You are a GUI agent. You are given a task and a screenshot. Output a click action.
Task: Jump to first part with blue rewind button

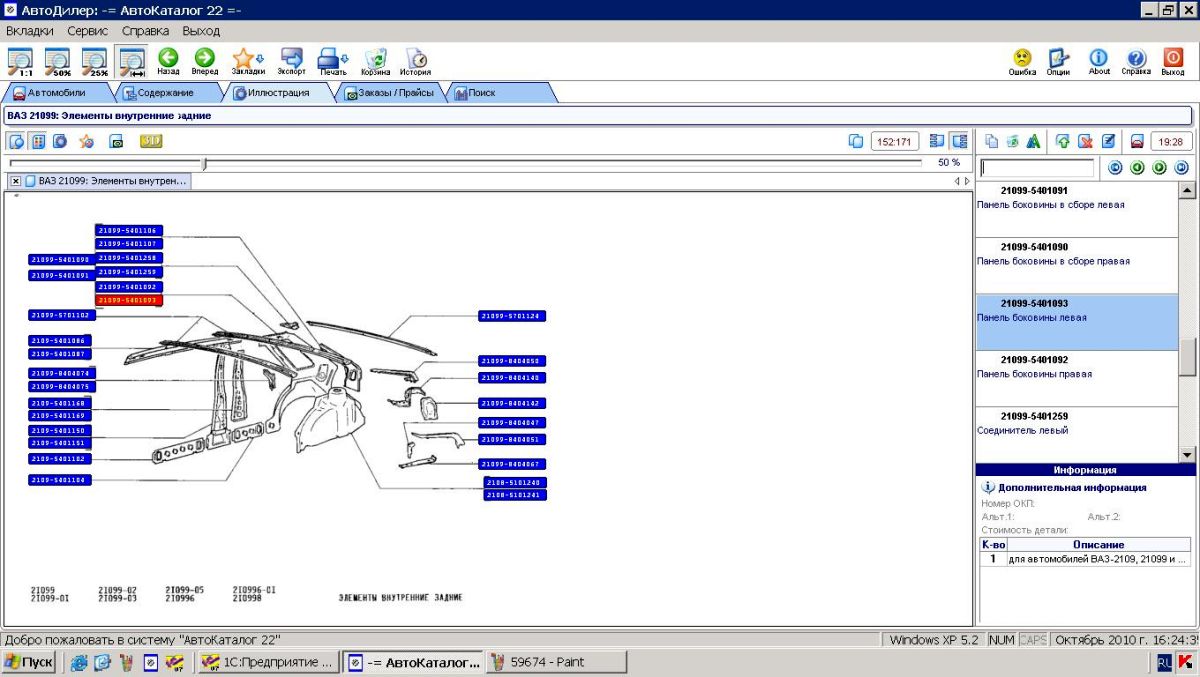[1115, 168]
